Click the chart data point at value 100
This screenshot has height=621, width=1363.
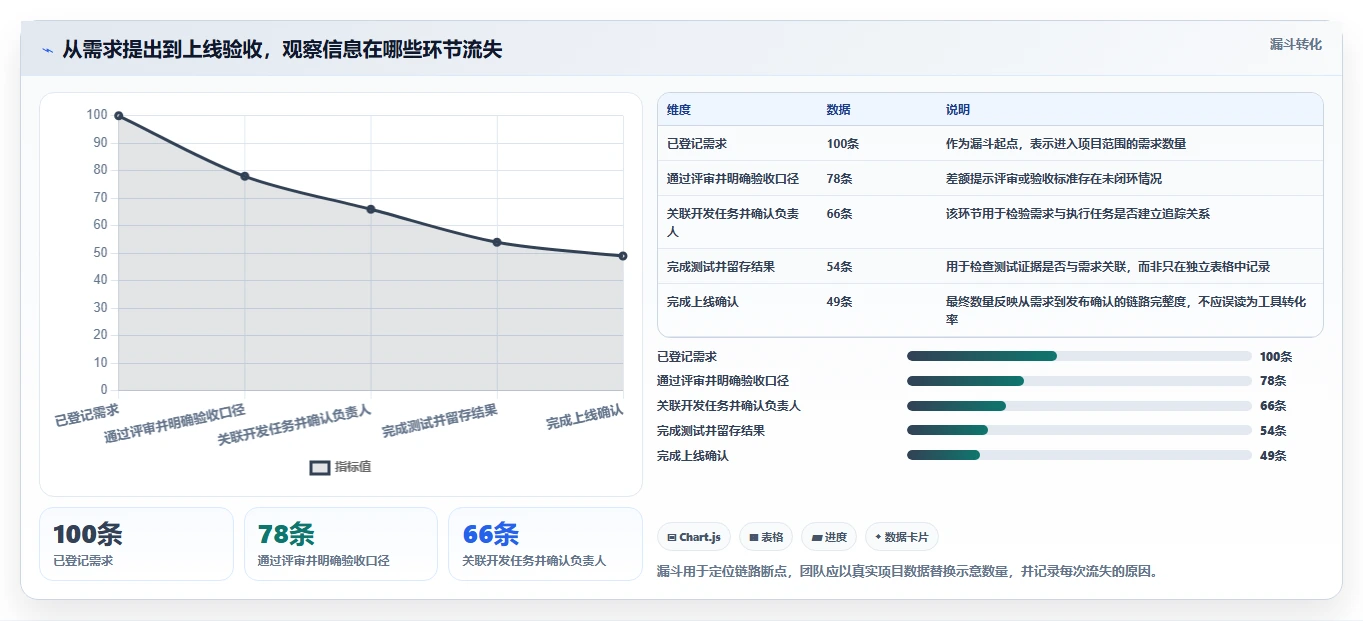119,116
